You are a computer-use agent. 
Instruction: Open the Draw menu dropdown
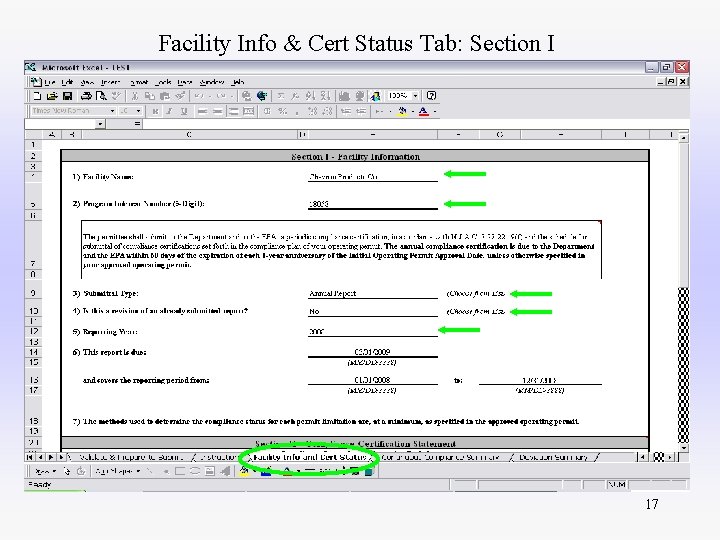pos(45,472)
